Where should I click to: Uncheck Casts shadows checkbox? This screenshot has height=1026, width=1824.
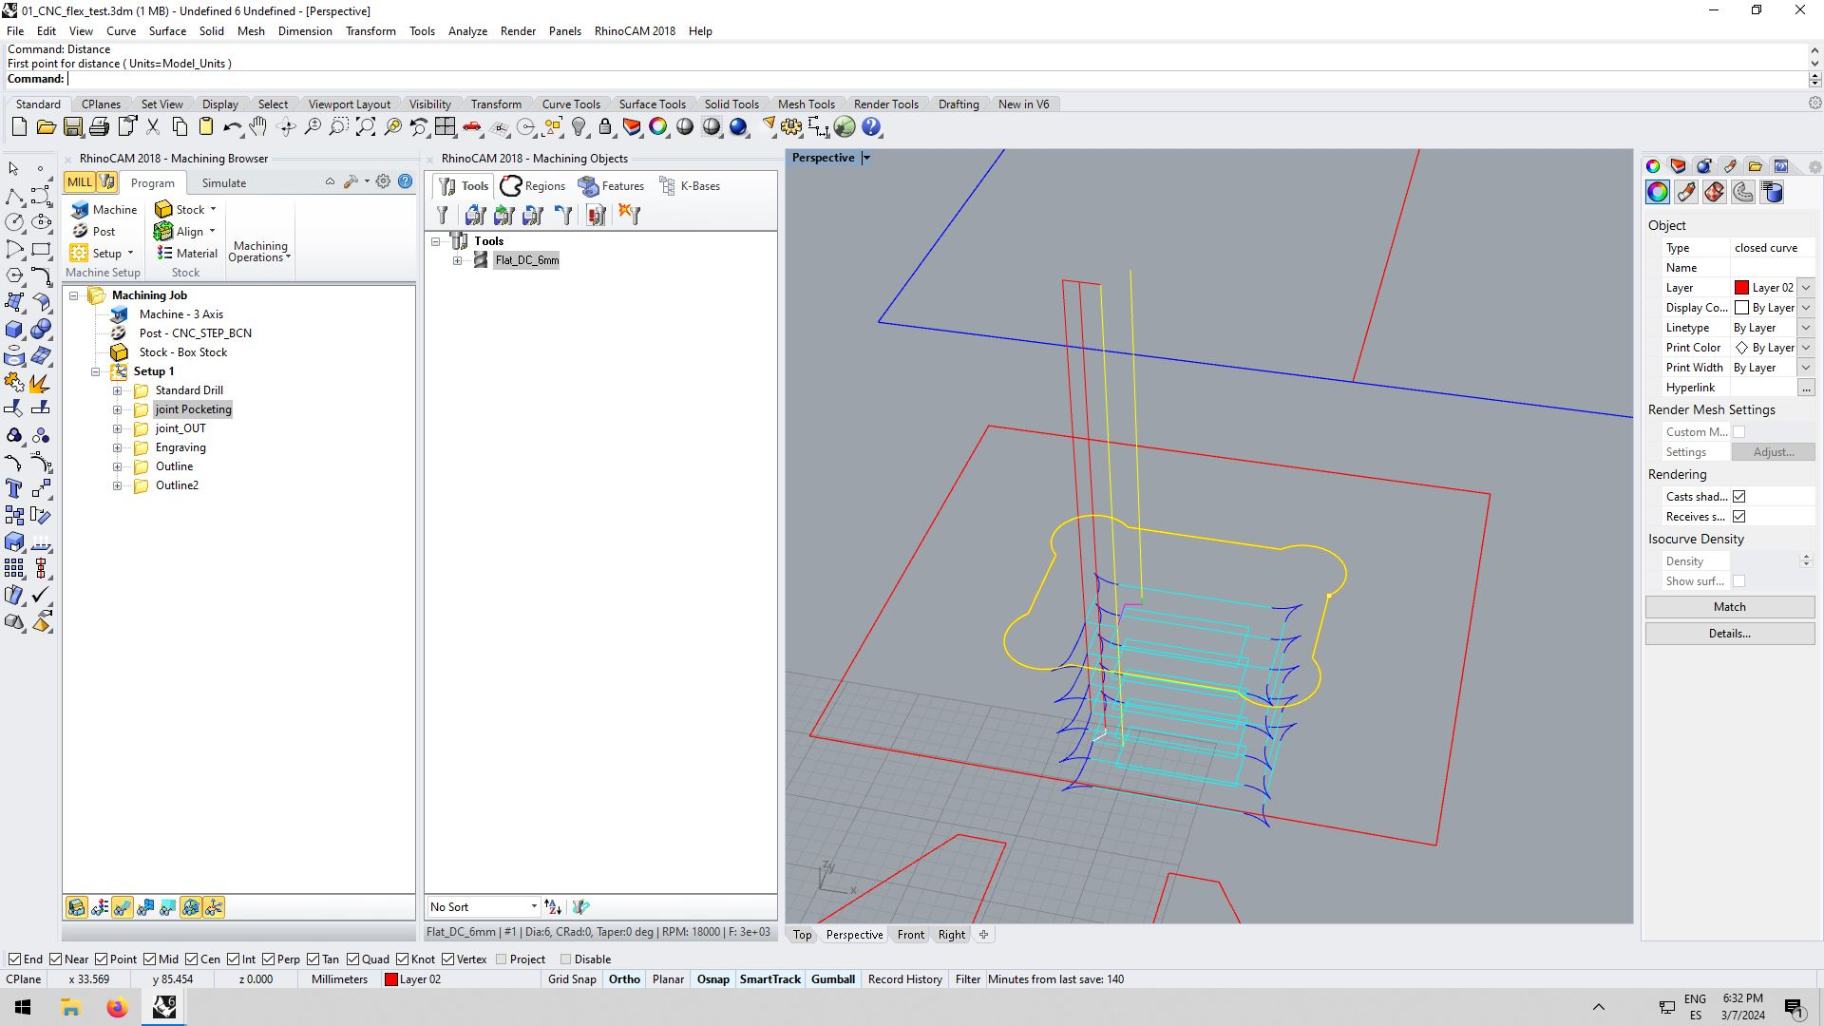(x=1739, y=496)
